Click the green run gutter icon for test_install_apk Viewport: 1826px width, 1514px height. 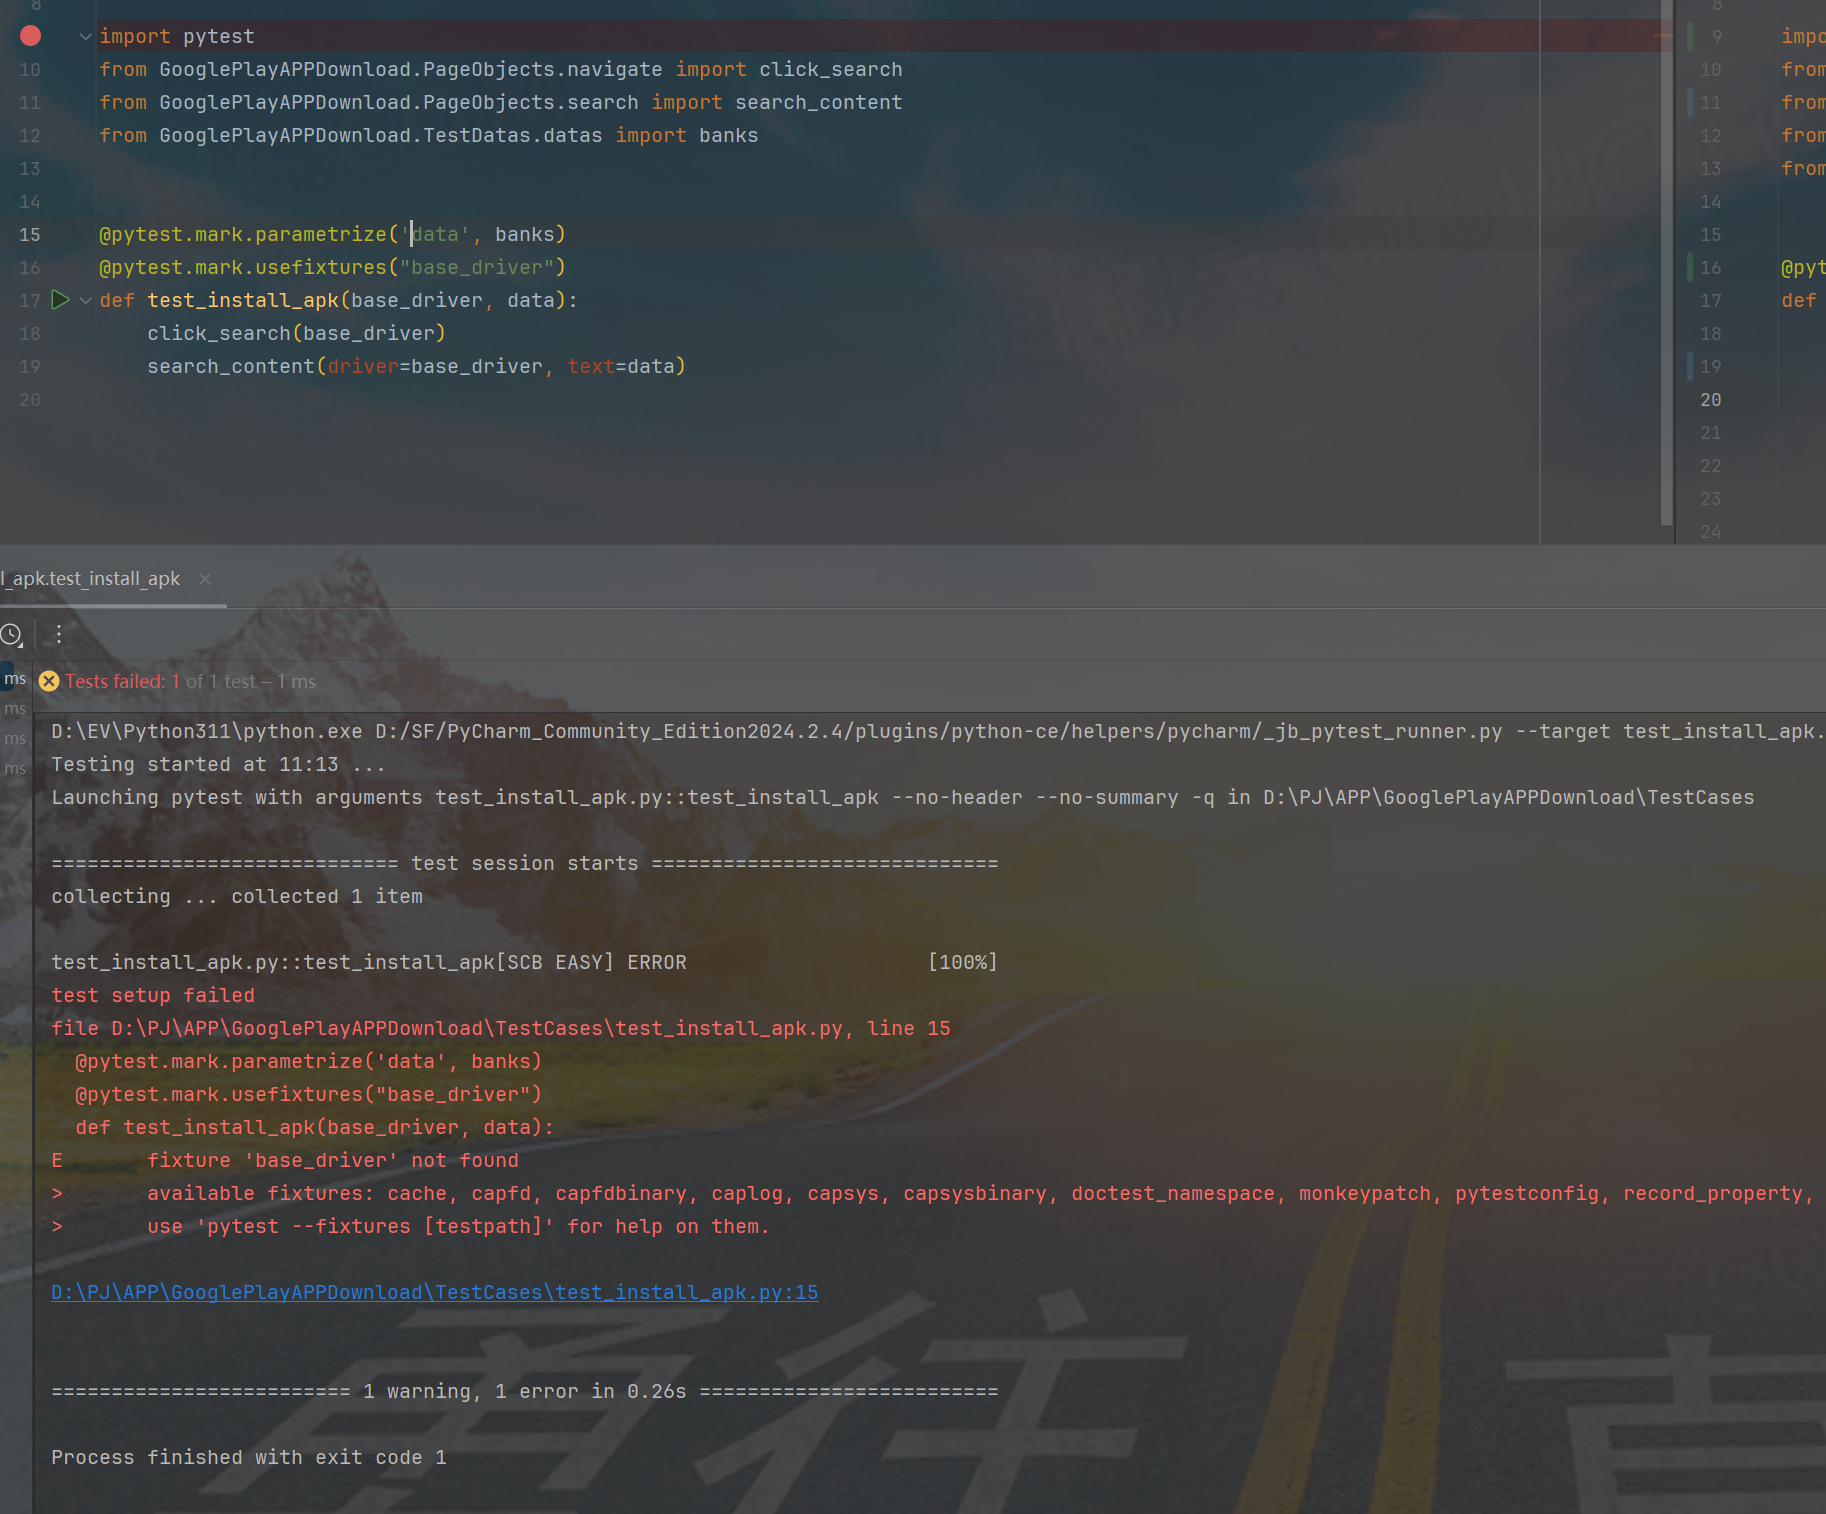pos(60,300)
